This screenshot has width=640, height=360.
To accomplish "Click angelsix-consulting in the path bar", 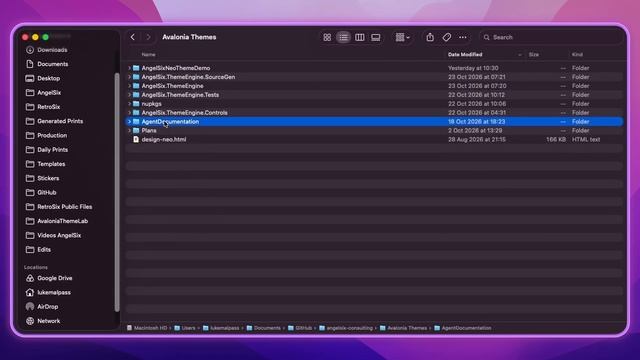I will (x=346, y=328).
